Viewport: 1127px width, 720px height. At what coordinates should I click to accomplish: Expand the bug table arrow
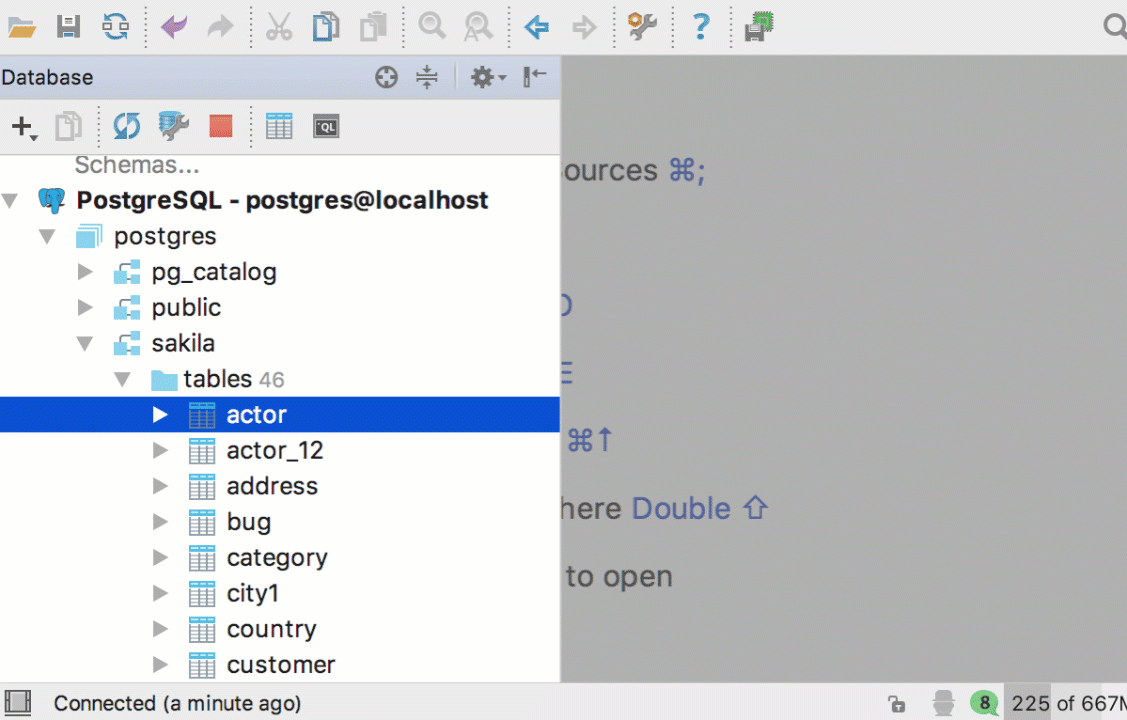[160, 522]
